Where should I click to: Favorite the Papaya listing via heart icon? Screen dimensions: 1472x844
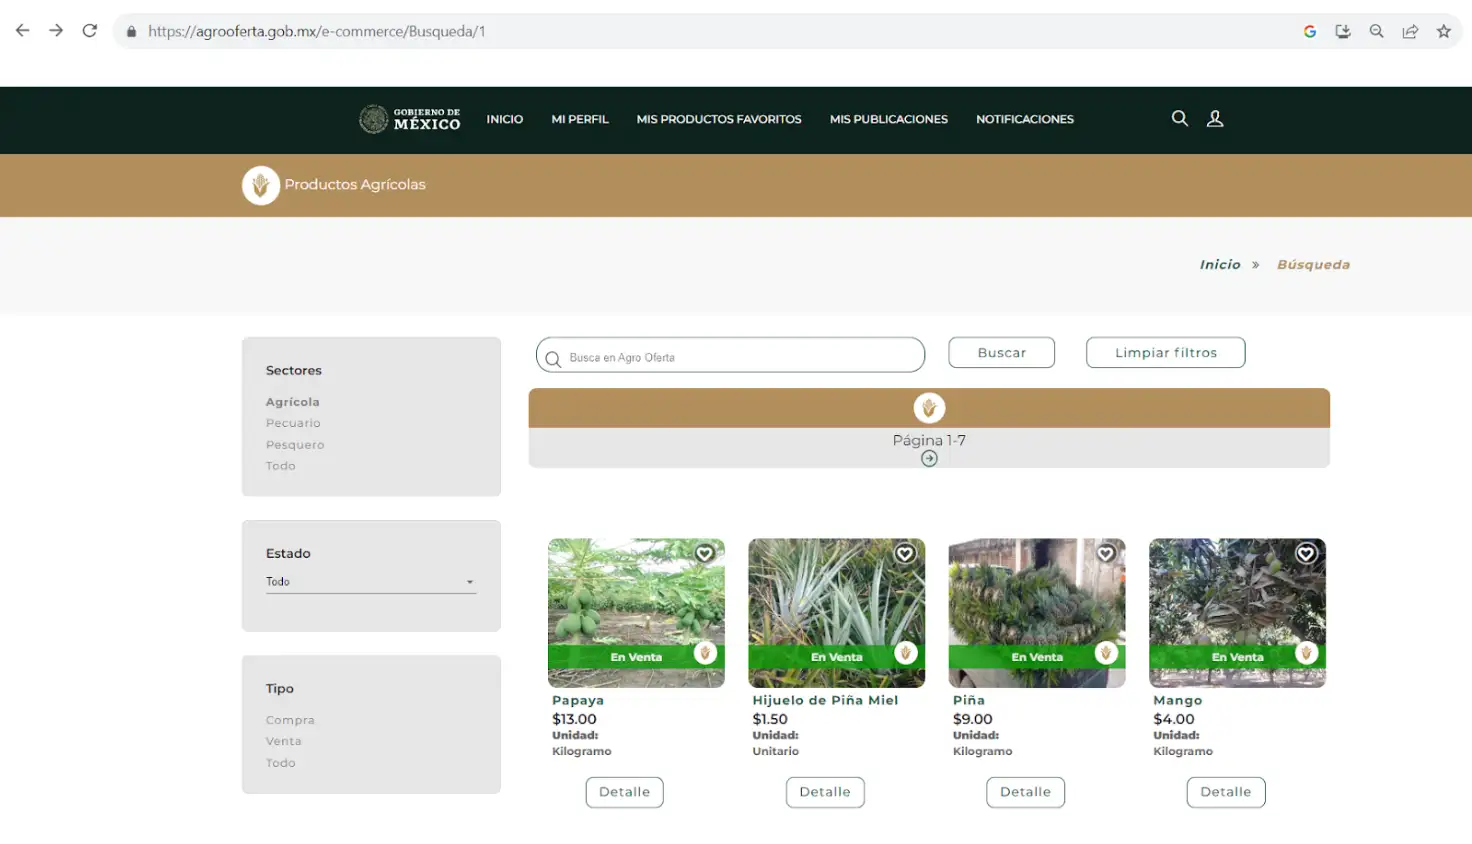[704, 553]
